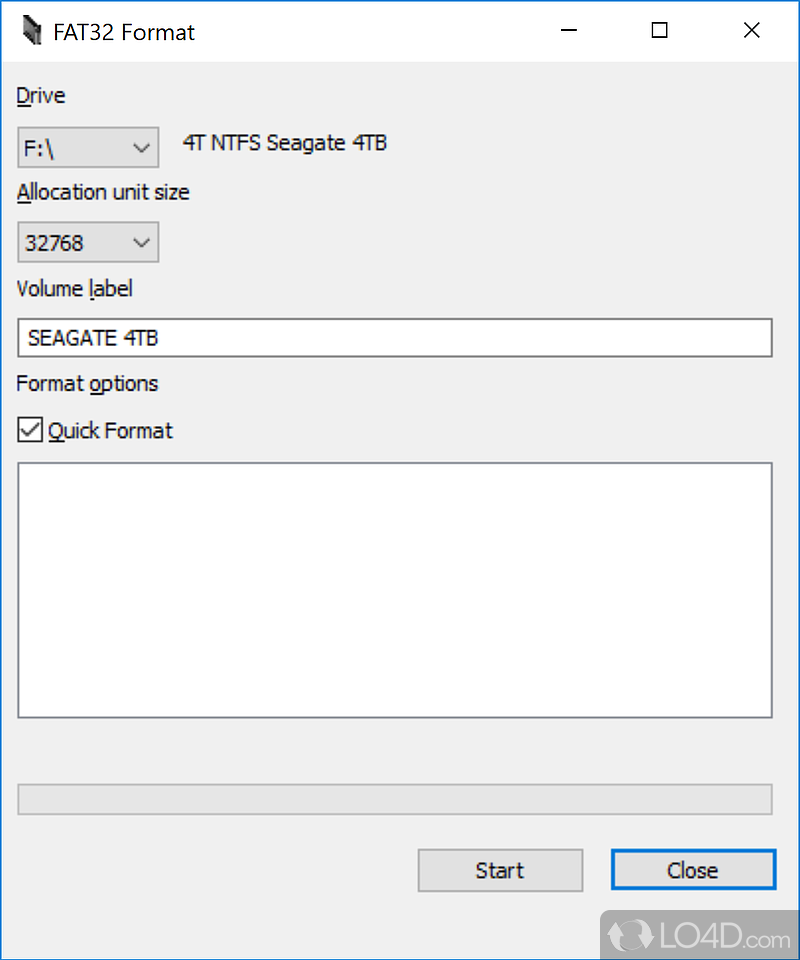Click the Drive label text
Viewport: 800px width, 960px height.
tap(40, 96)
